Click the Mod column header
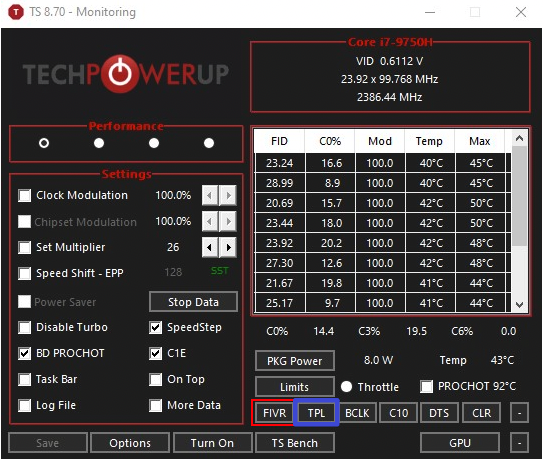Screen dimensions: 543x459 click(380, 141)
